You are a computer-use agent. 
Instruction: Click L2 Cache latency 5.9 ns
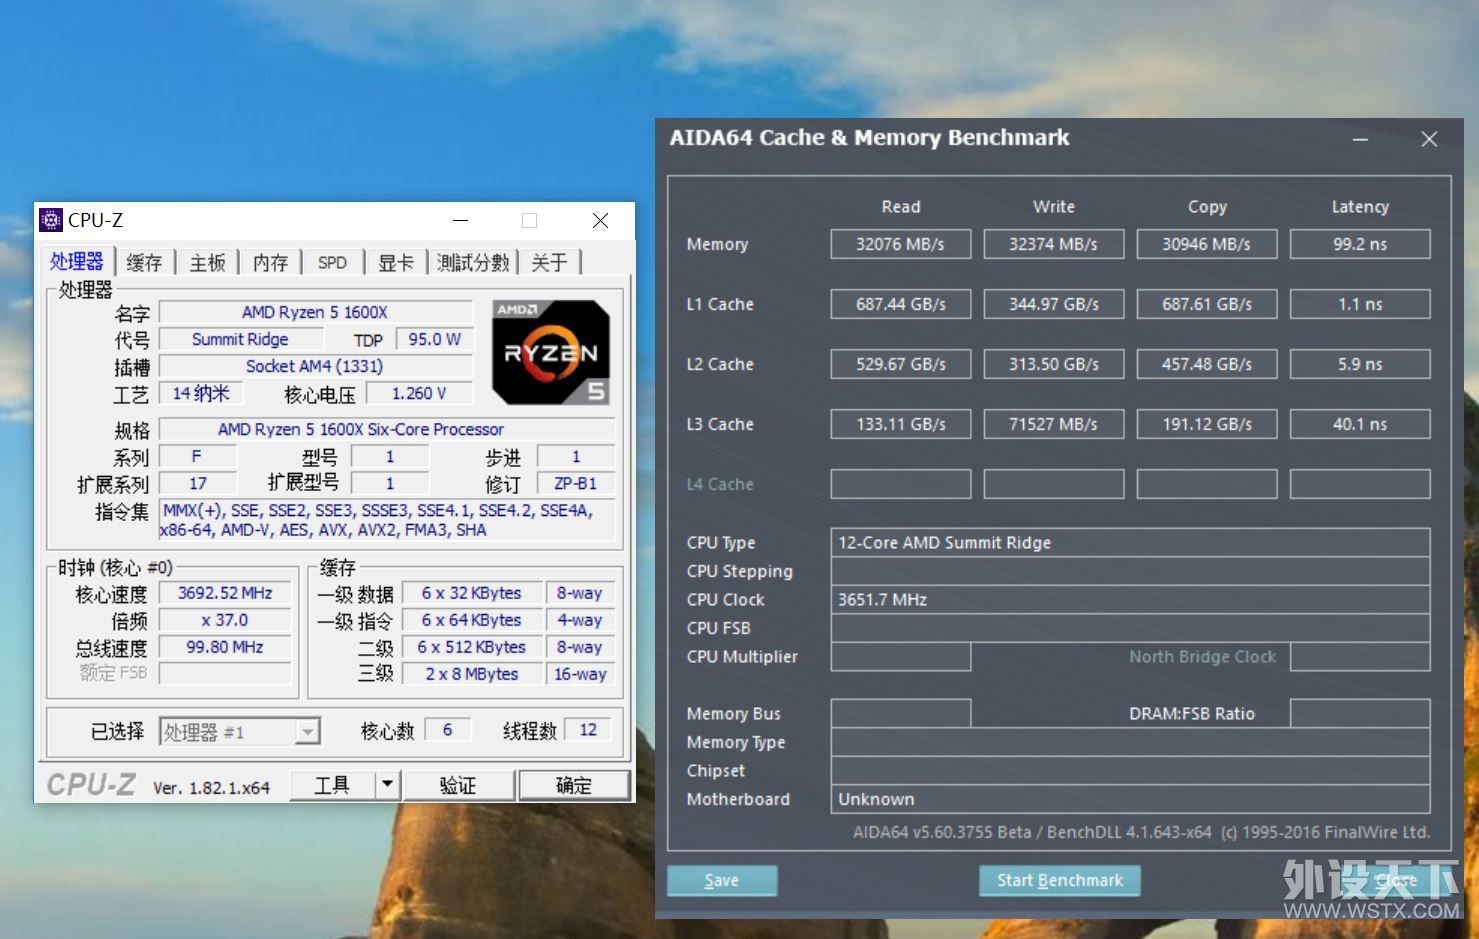(x=1360, y=364)
